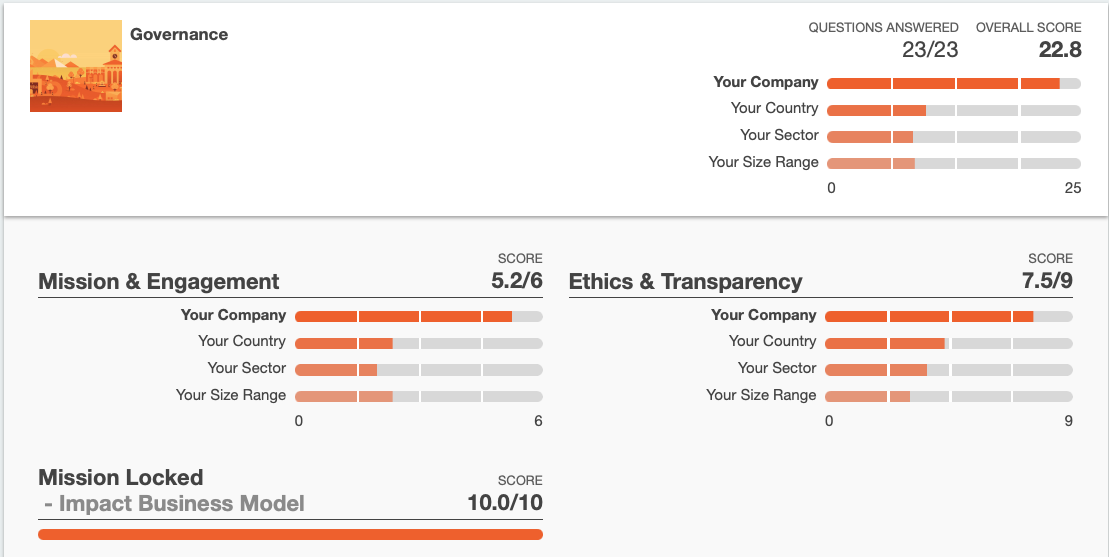Click the 22.8 overall score value

1059,49
